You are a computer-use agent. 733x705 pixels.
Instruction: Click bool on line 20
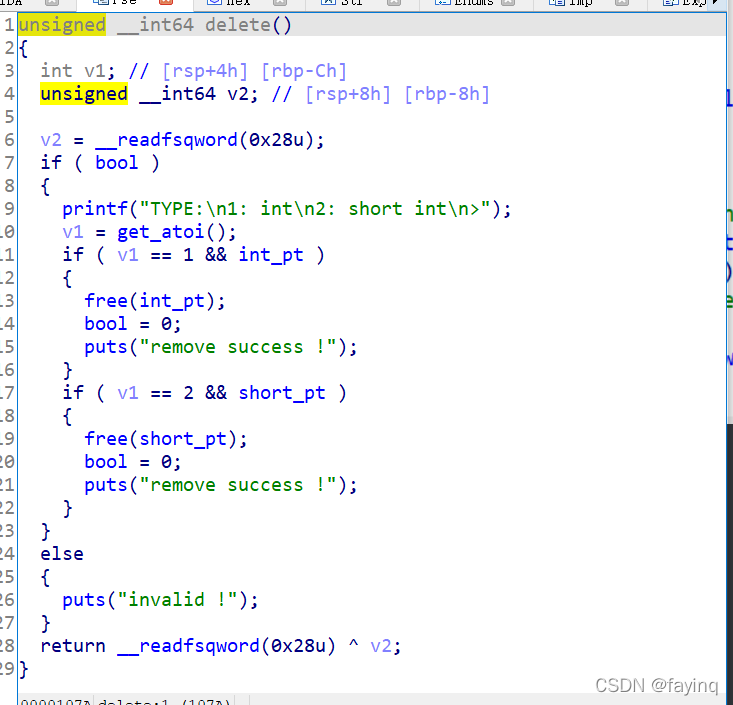(106, 462)
